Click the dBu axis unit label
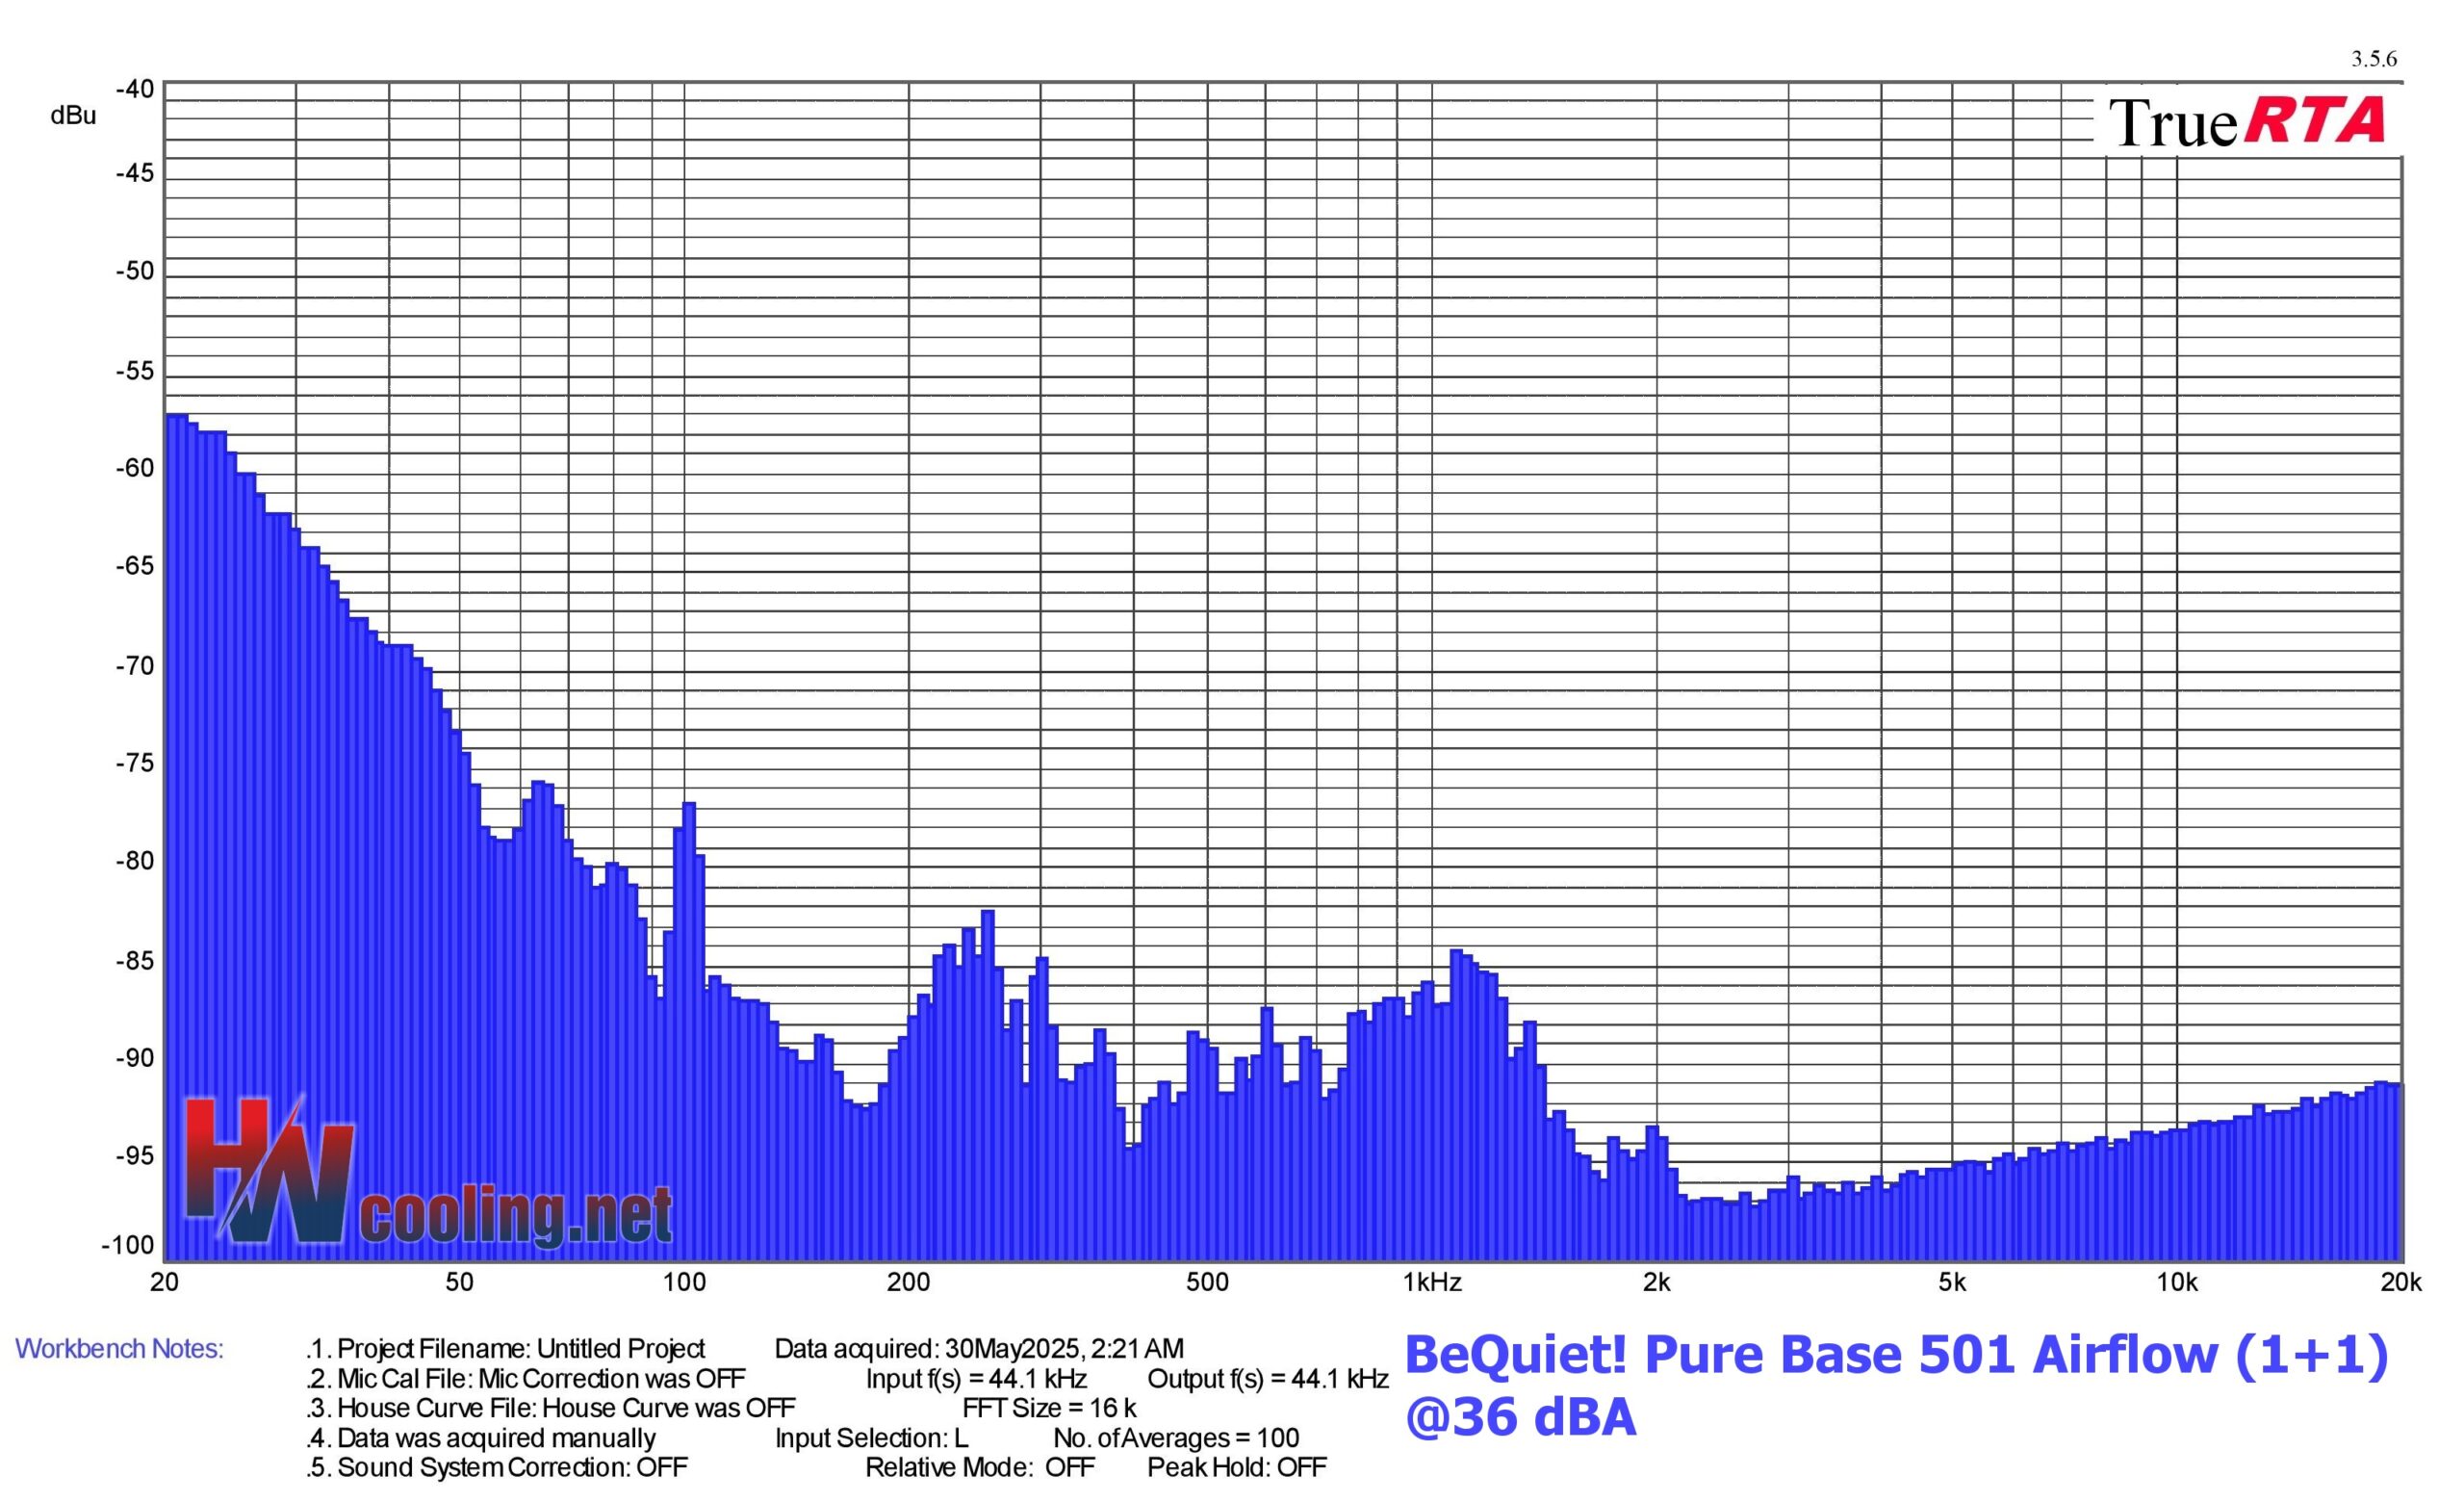Image resolution: width=2464 pixels, height=1502 pixels. 73,116
